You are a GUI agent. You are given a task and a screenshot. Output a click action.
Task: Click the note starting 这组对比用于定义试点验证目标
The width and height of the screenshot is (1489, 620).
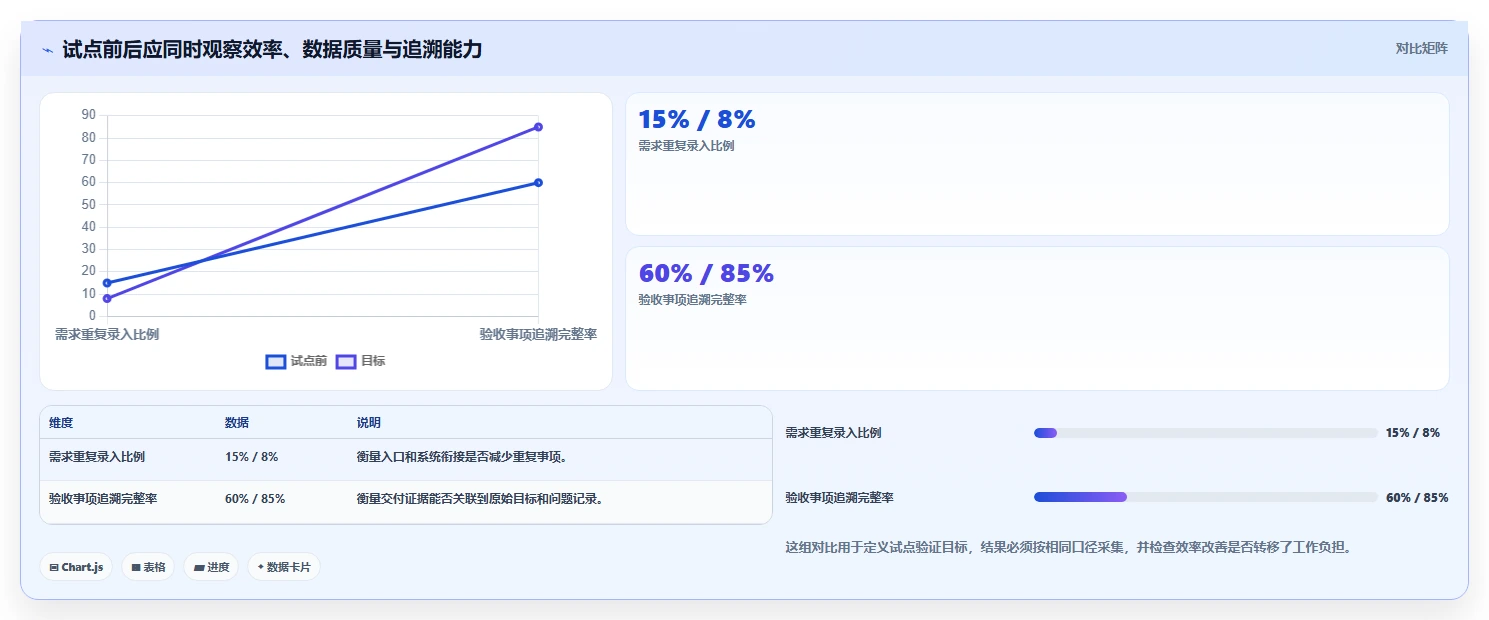1071,548
